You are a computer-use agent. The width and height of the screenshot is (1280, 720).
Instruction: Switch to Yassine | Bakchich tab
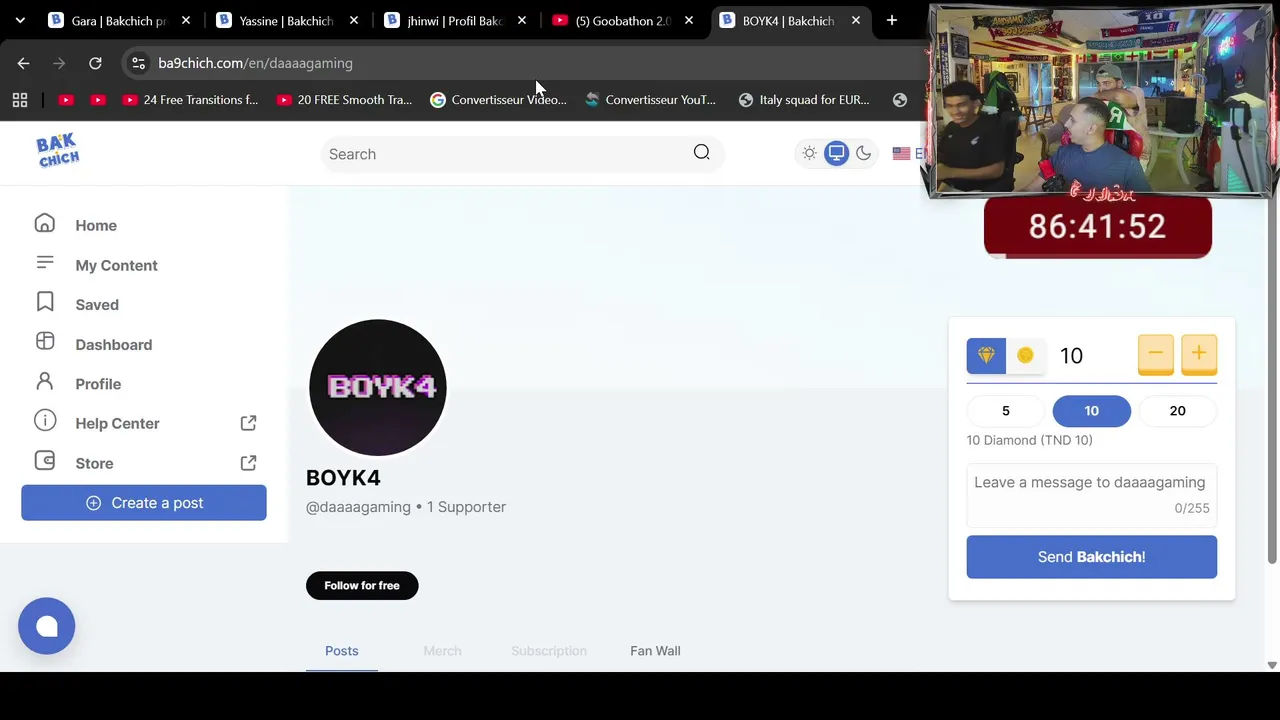tap(286, 20)
